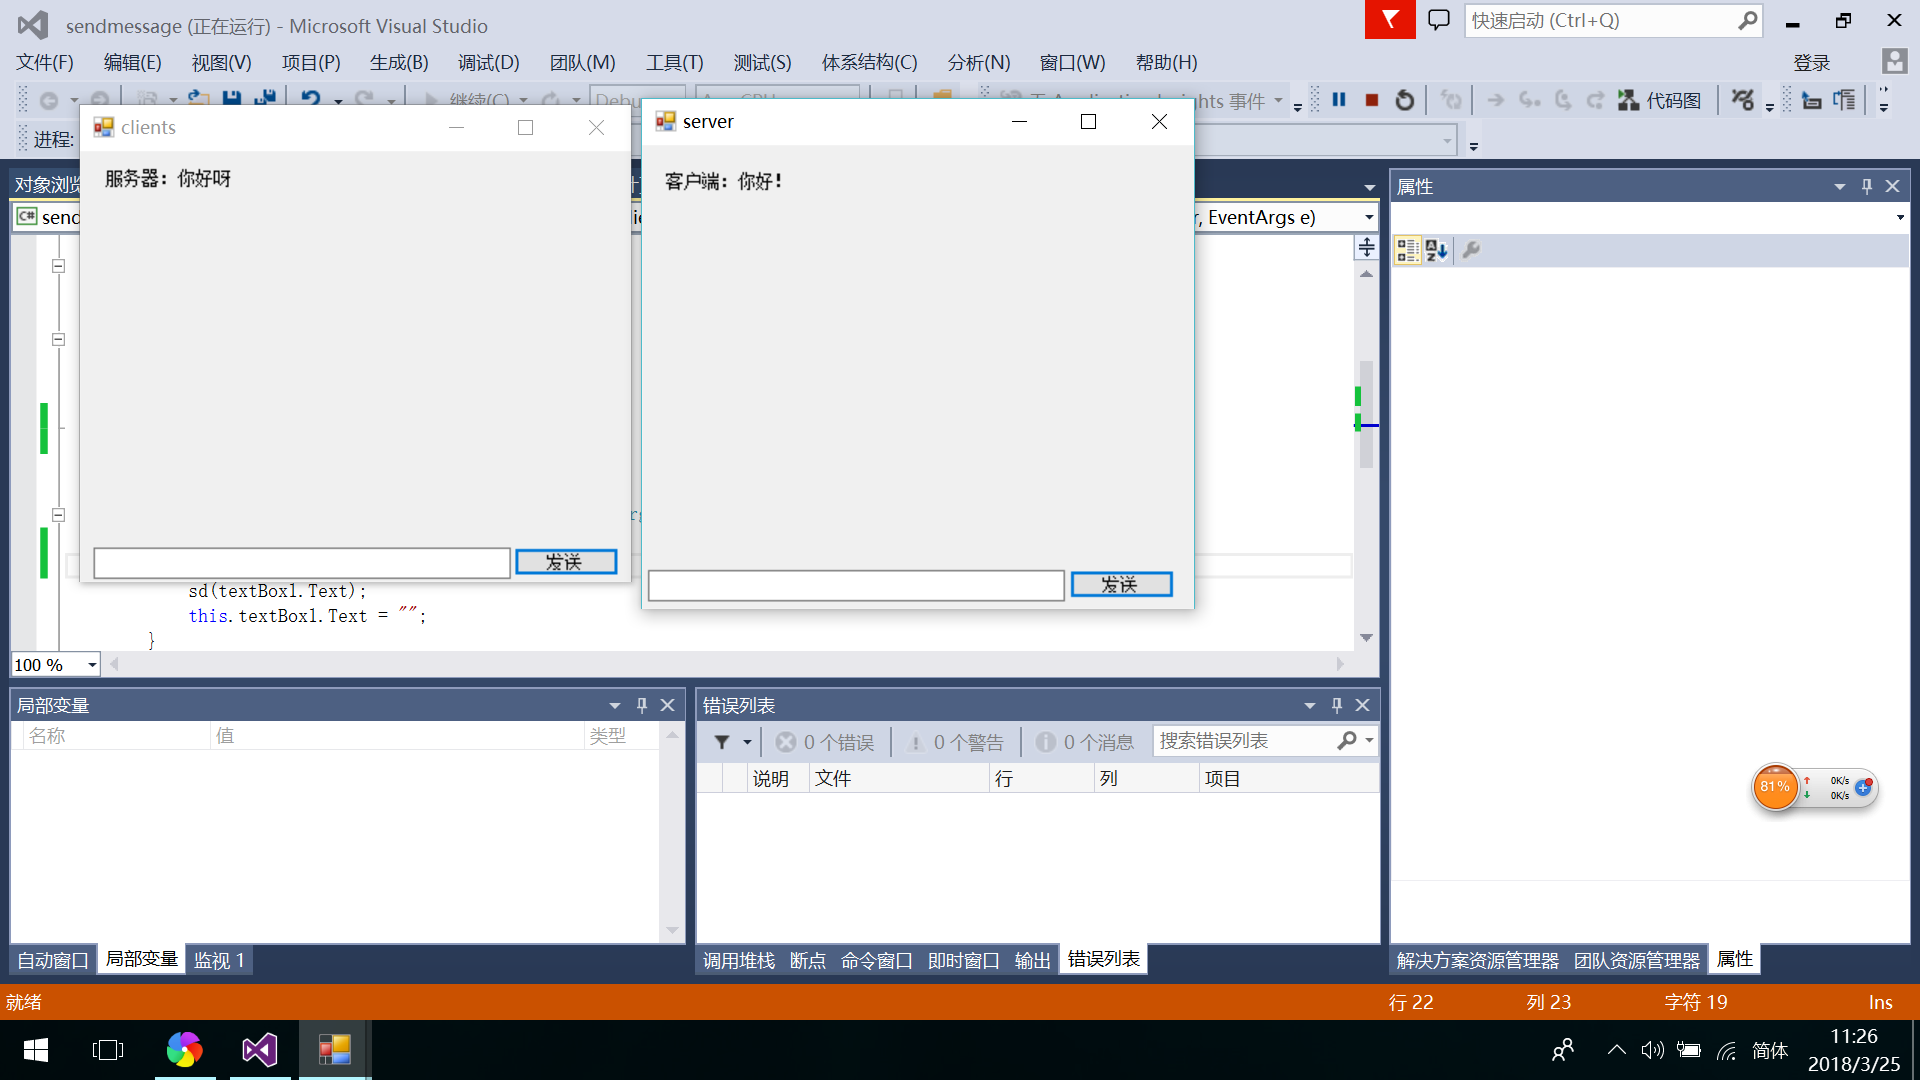Open the Locals panel window options arrow

pos(615,705)
